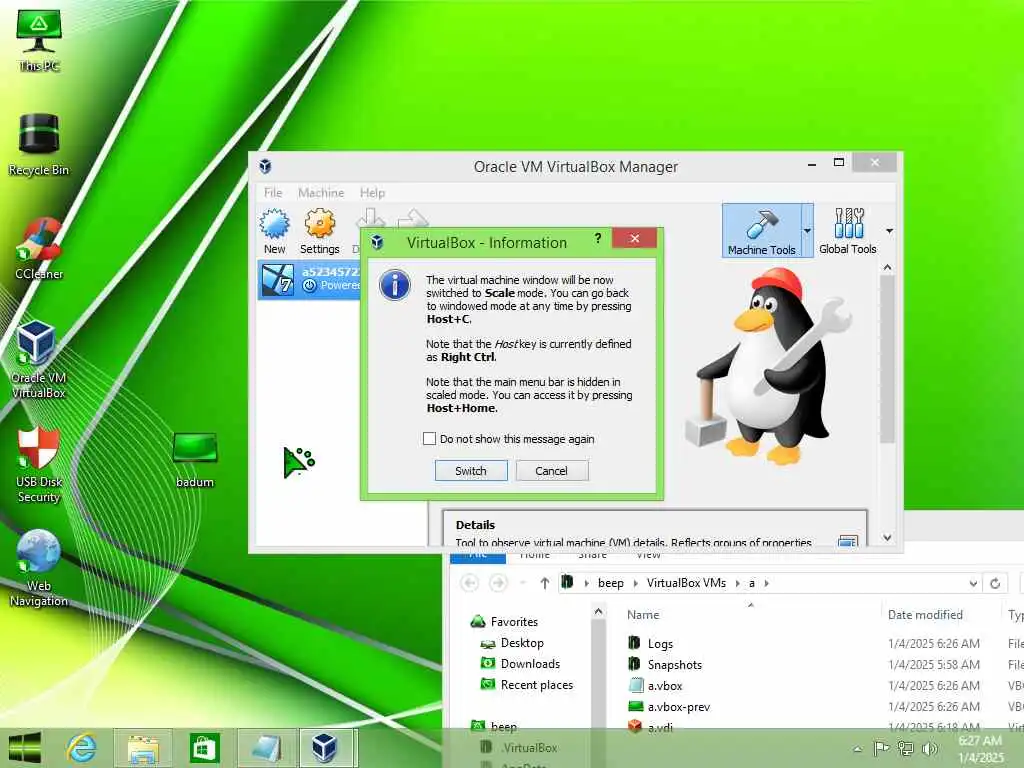Viewport: 1024px width, 768px height.
Task: Open Global Tools icon
Action: 848,231
